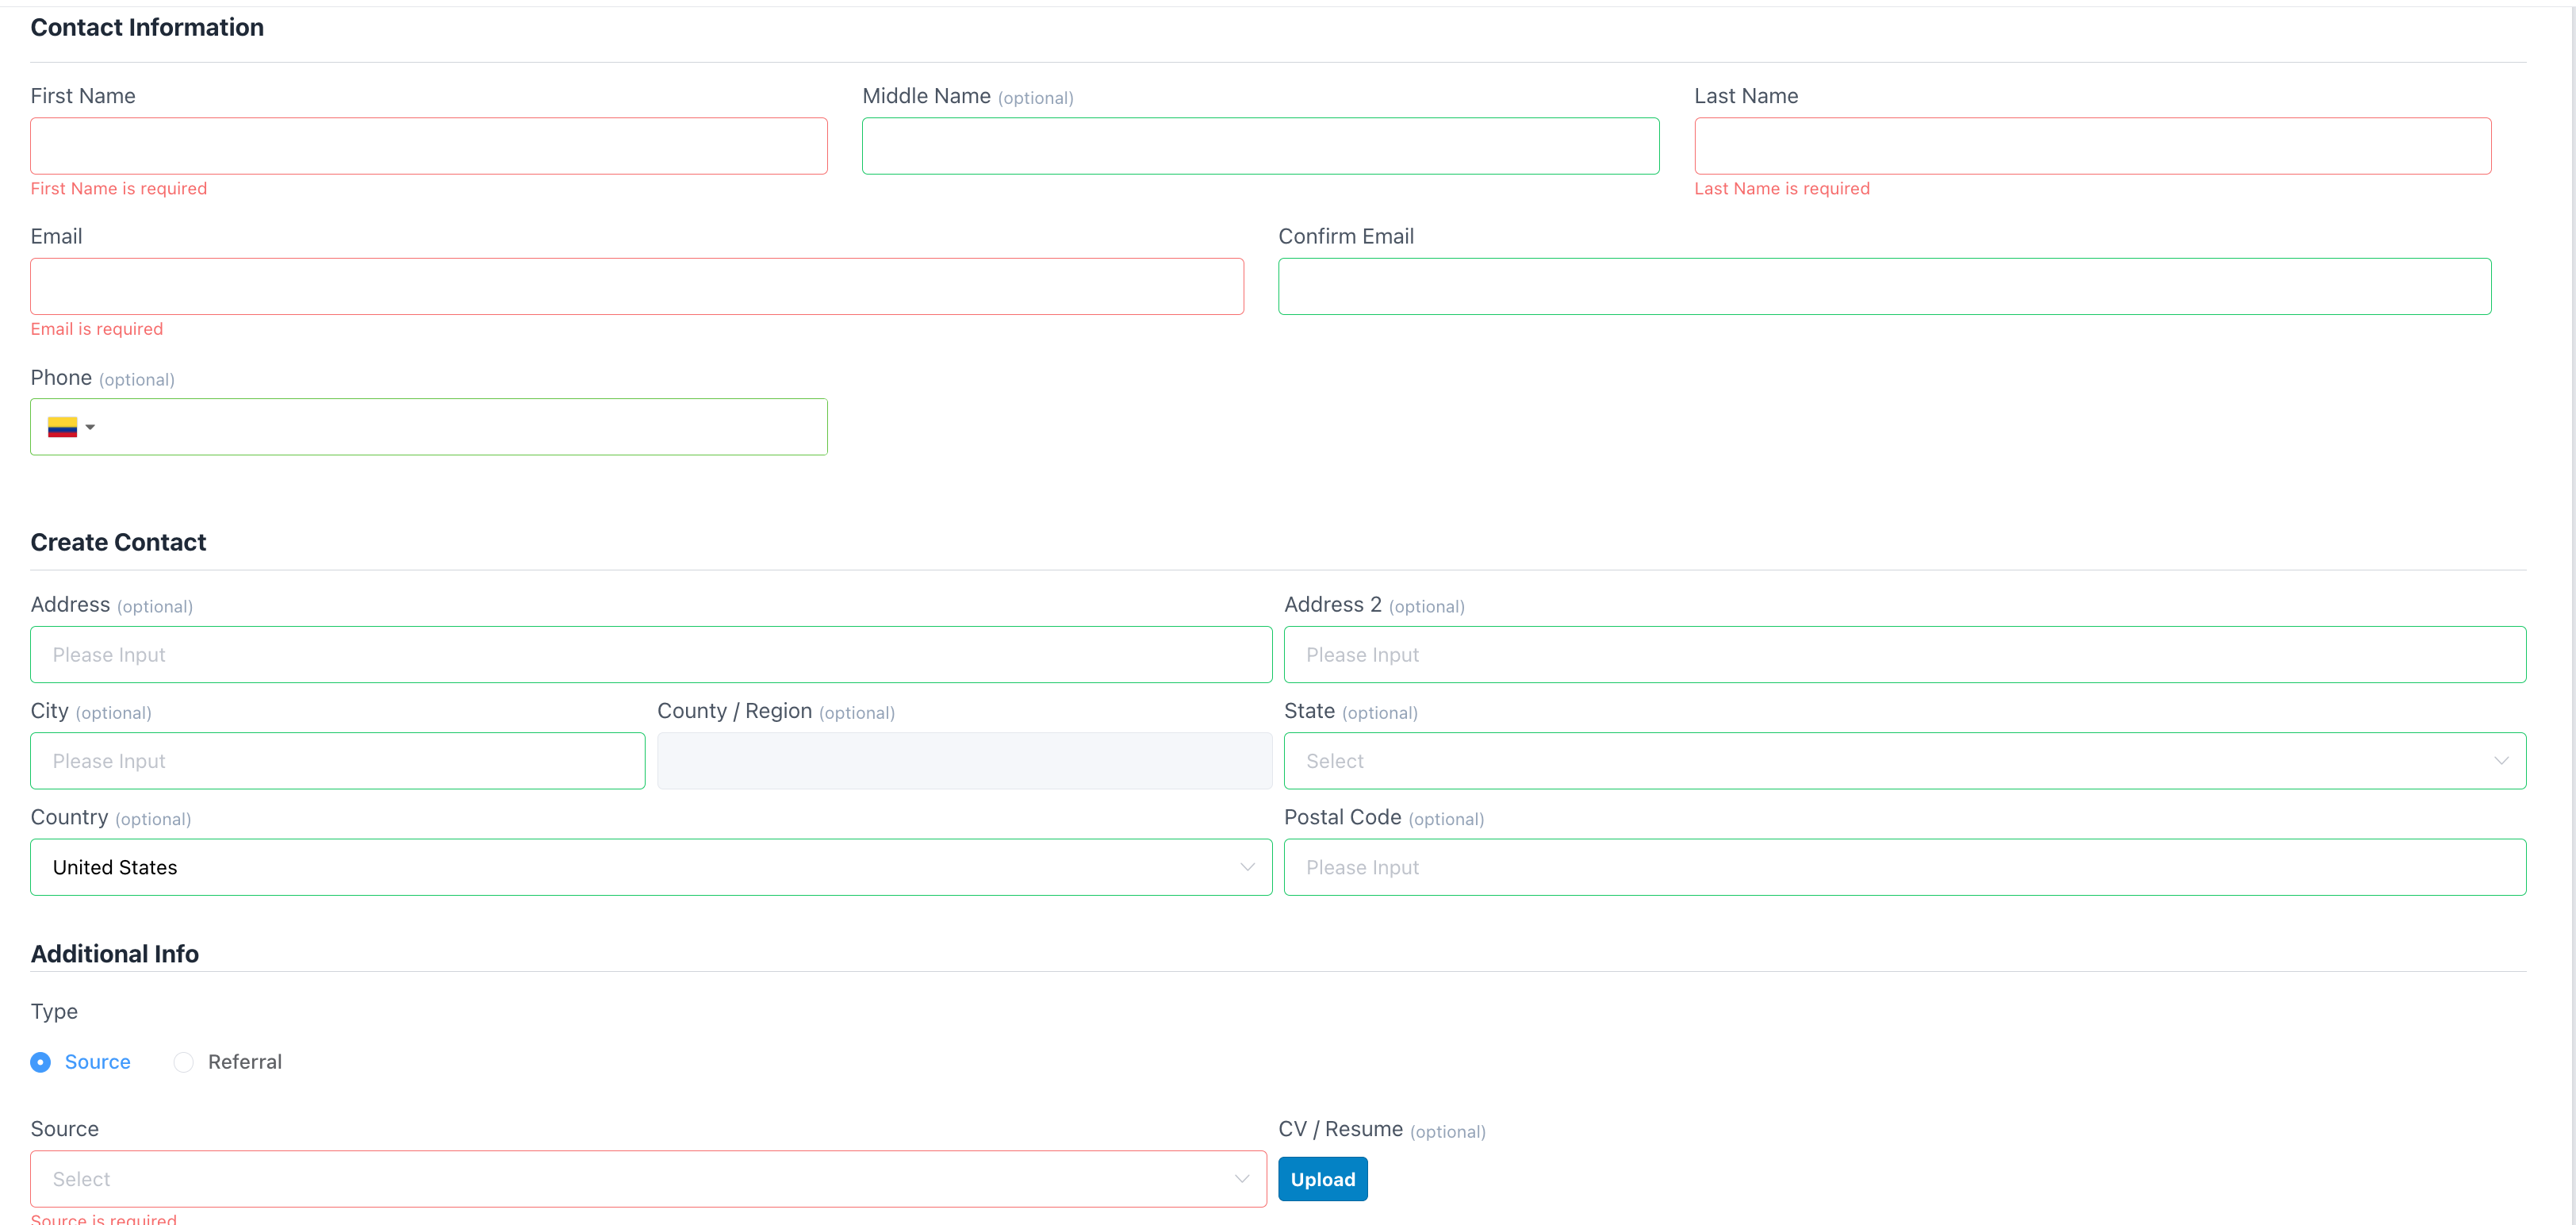Click the 'First Name is required' error text

click(x=119, y=189)
